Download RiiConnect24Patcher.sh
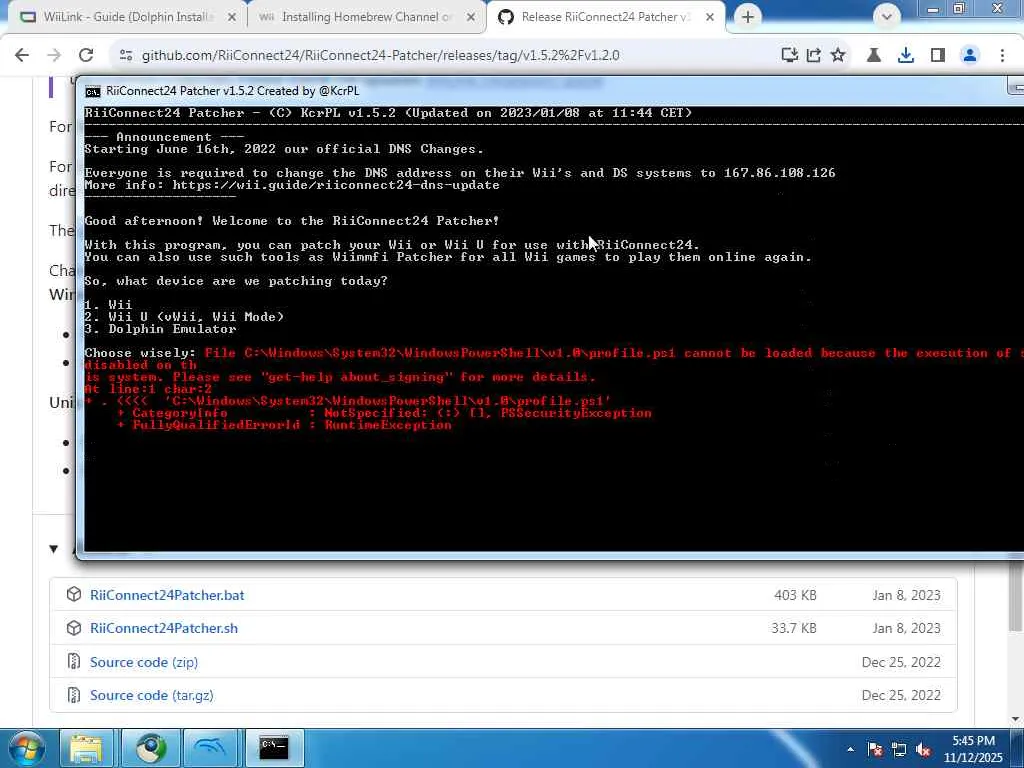Screen dimensions: 1024x768 click(x=164, y=628)
